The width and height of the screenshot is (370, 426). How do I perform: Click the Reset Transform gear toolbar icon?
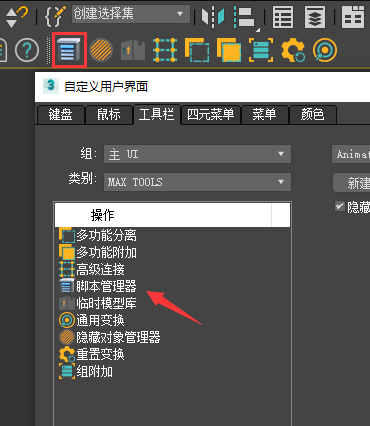point(293,50)
